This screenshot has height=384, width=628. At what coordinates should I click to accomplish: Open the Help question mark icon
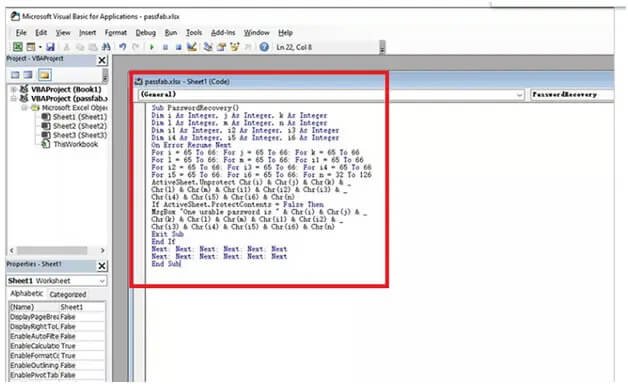[x=264, y=47]
